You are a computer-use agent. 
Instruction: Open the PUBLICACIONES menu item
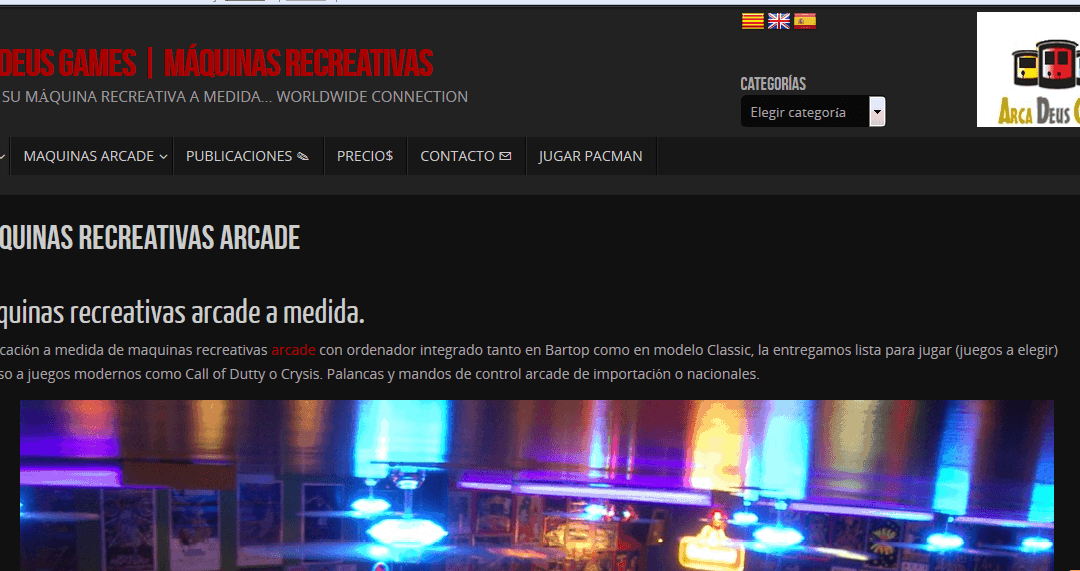[248, 156]
